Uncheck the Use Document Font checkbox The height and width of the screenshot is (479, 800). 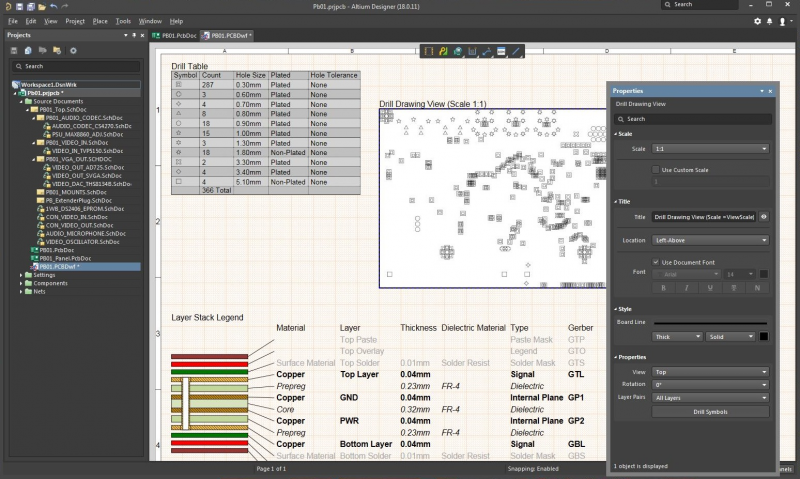[x=656, y=262]
